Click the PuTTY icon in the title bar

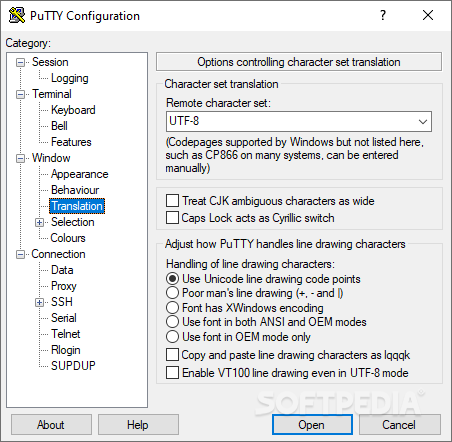[x=17, y=15]
